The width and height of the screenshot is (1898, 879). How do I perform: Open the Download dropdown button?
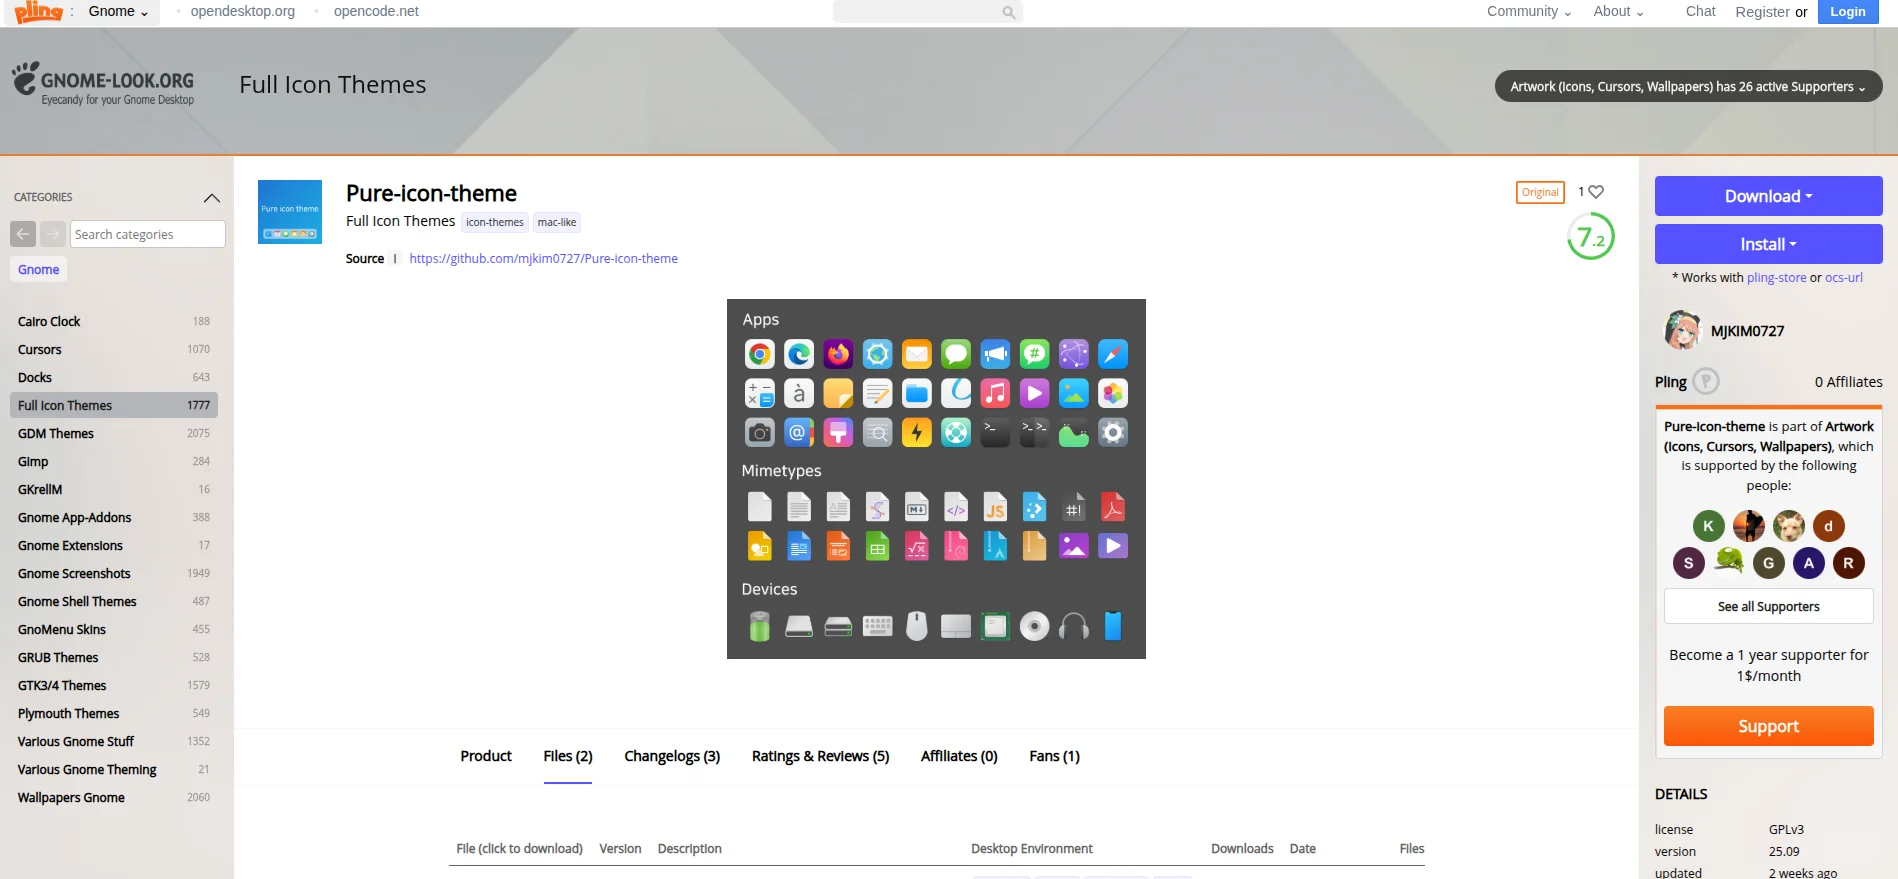1768,196
